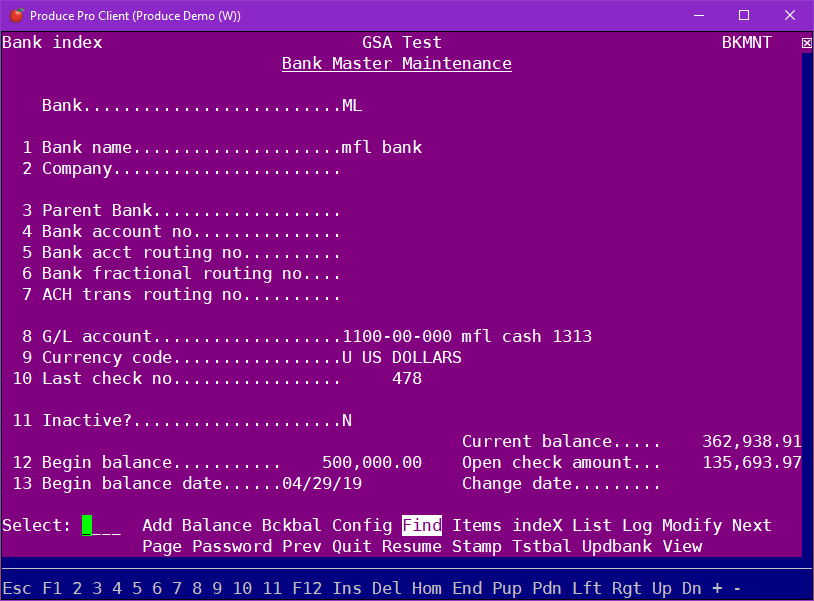Choose the Password command
This screenshot has width=814, height=601.
[x=232, y=547]
